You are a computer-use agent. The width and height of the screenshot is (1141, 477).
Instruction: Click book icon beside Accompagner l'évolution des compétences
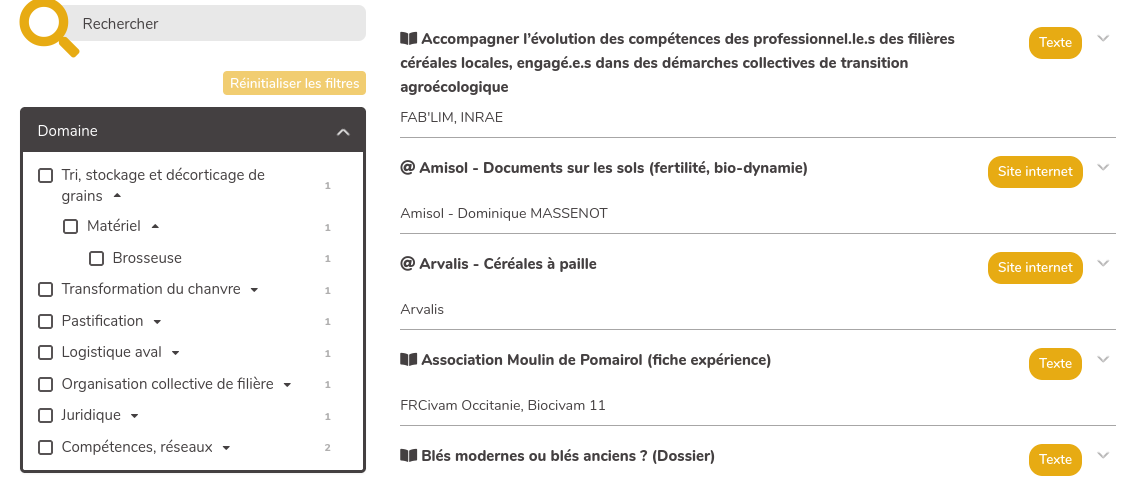(408, 39)
